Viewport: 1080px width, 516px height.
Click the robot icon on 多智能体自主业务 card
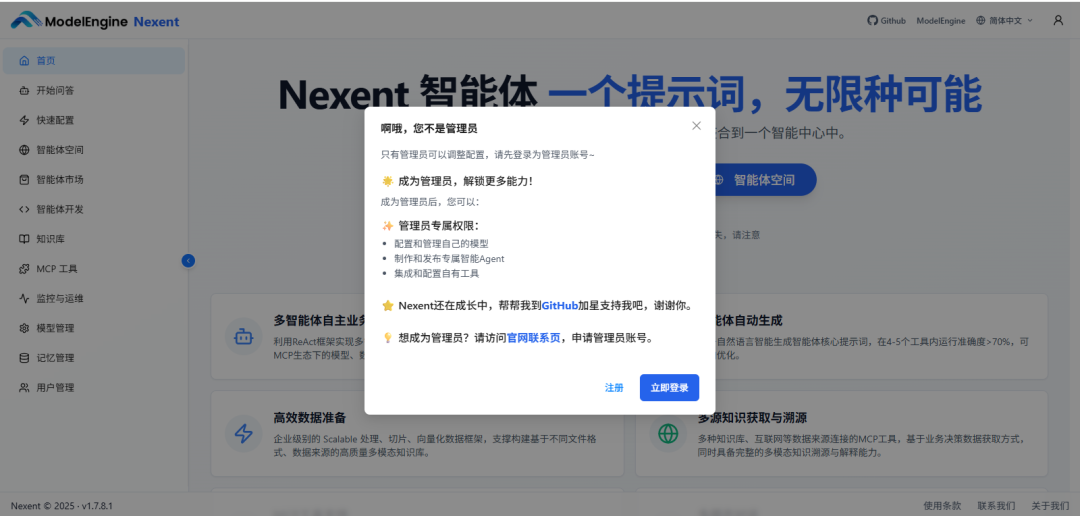(243, 336)
